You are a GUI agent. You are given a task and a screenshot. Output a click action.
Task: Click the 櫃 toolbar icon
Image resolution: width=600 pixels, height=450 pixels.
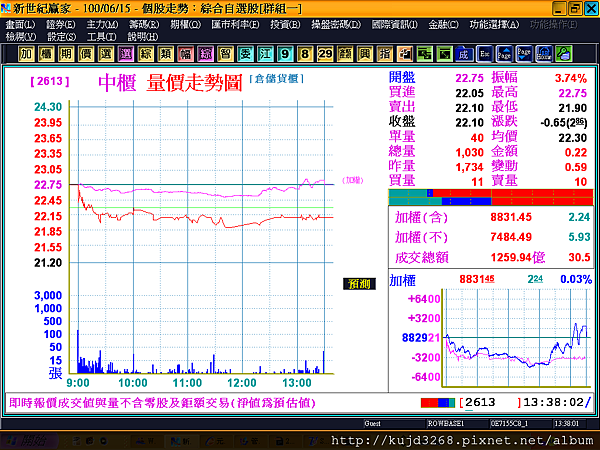(x=46, y=54)
